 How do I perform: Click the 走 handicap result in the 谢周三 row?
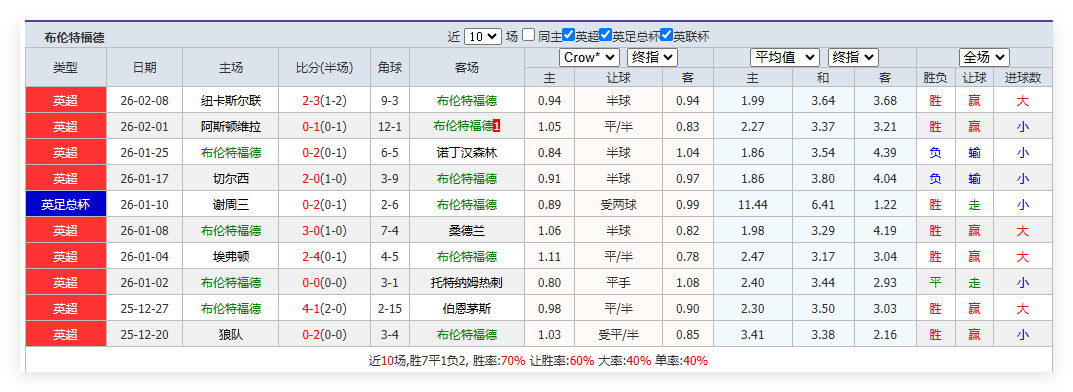(x=974, y=205)
